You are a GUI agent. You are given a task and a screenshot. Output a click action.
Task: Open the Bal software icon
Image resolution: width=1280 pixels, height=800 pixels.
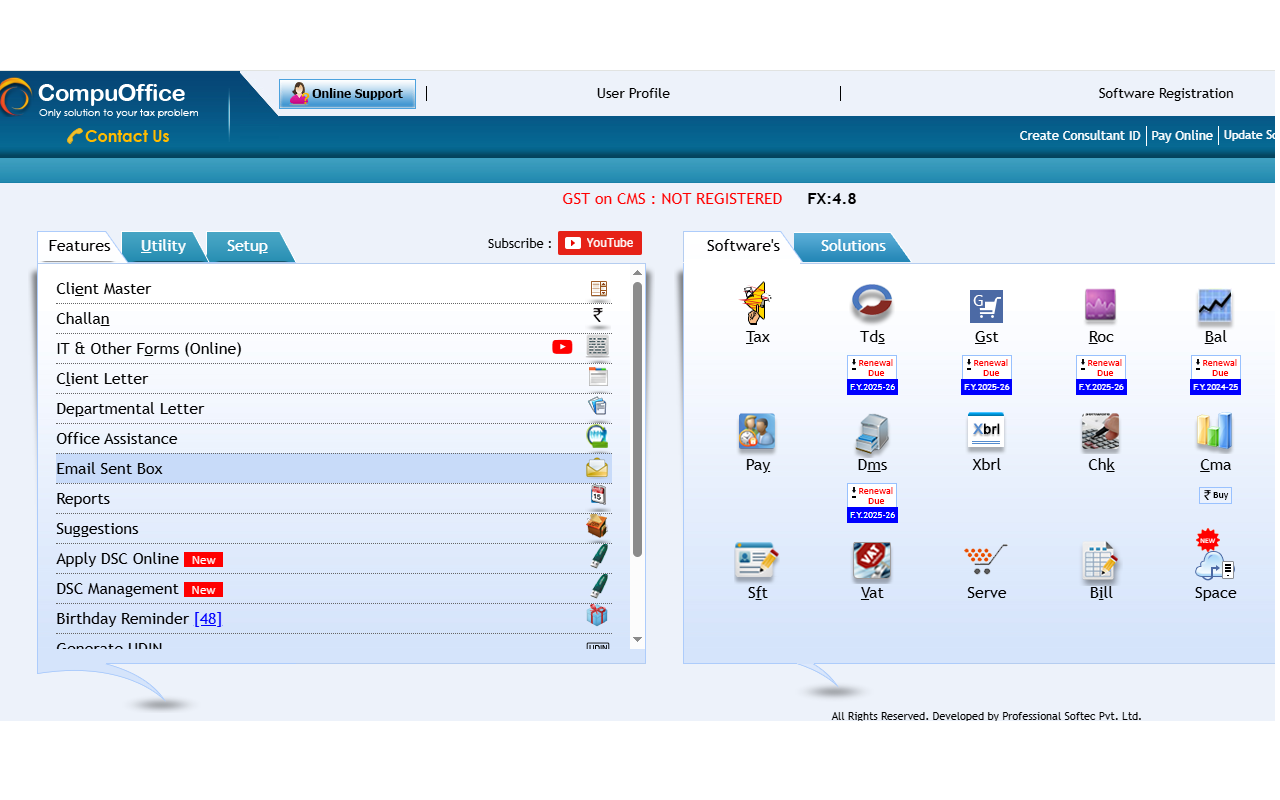1214,305
